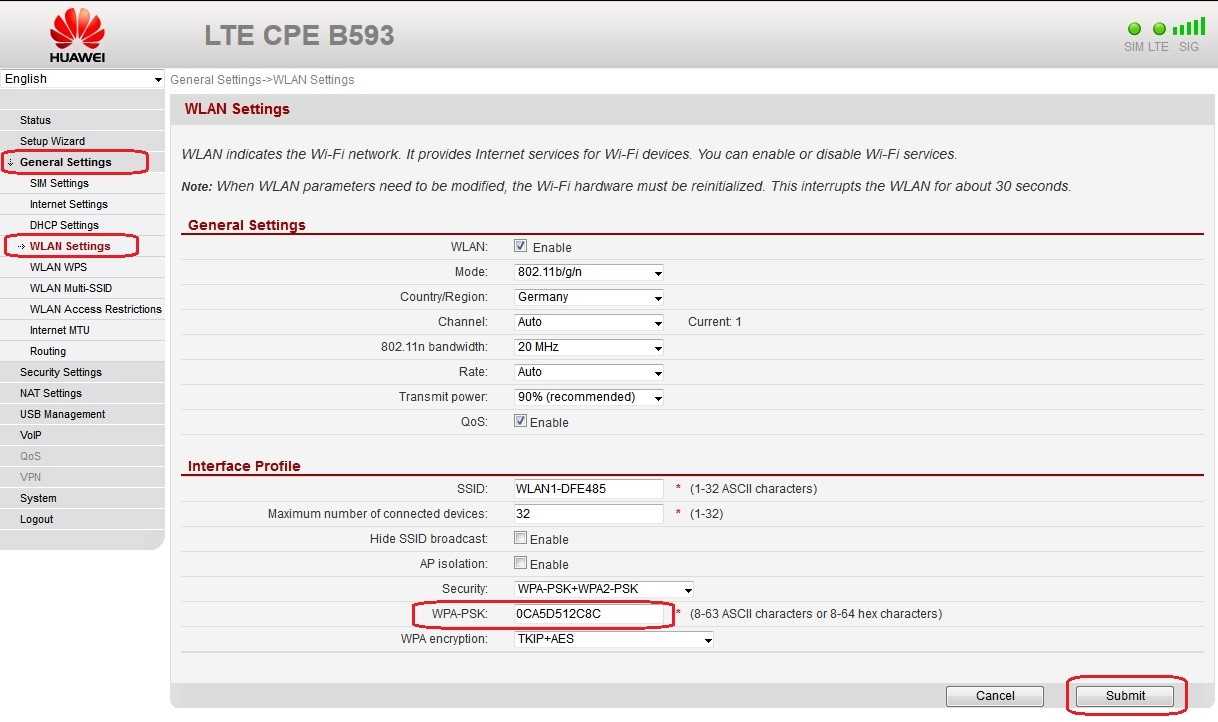Click the signal strength bars icon
1218x722 pixels.
point(1189,27)
